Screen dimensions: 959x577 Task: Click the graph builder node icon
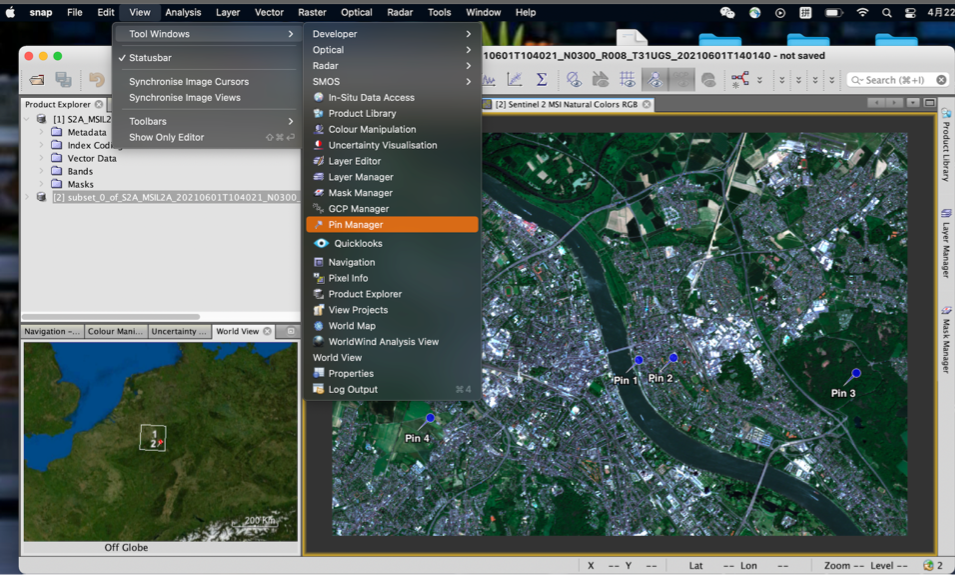click(x=740, y=80)
